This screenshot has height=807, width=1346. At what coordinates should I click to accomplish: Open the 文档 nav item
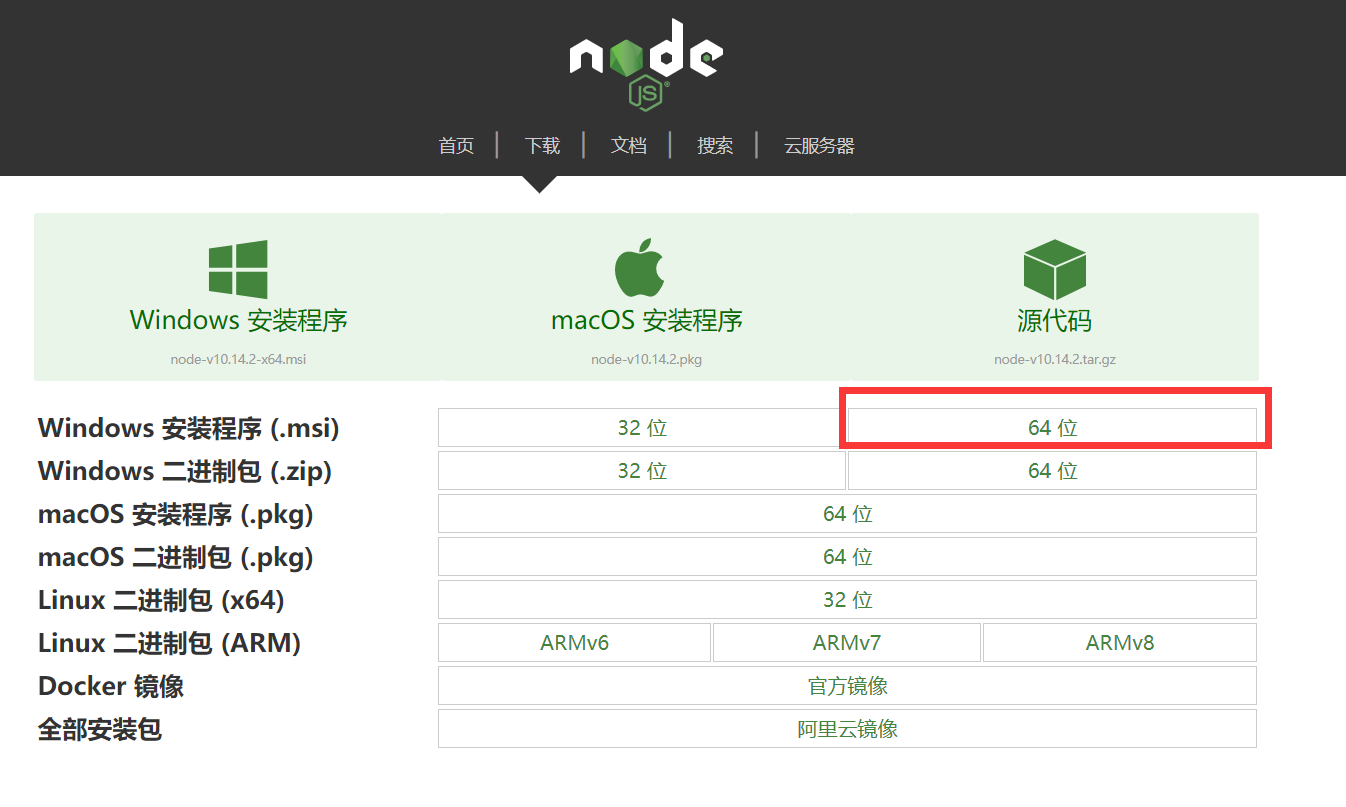click(x=629, y=146)
